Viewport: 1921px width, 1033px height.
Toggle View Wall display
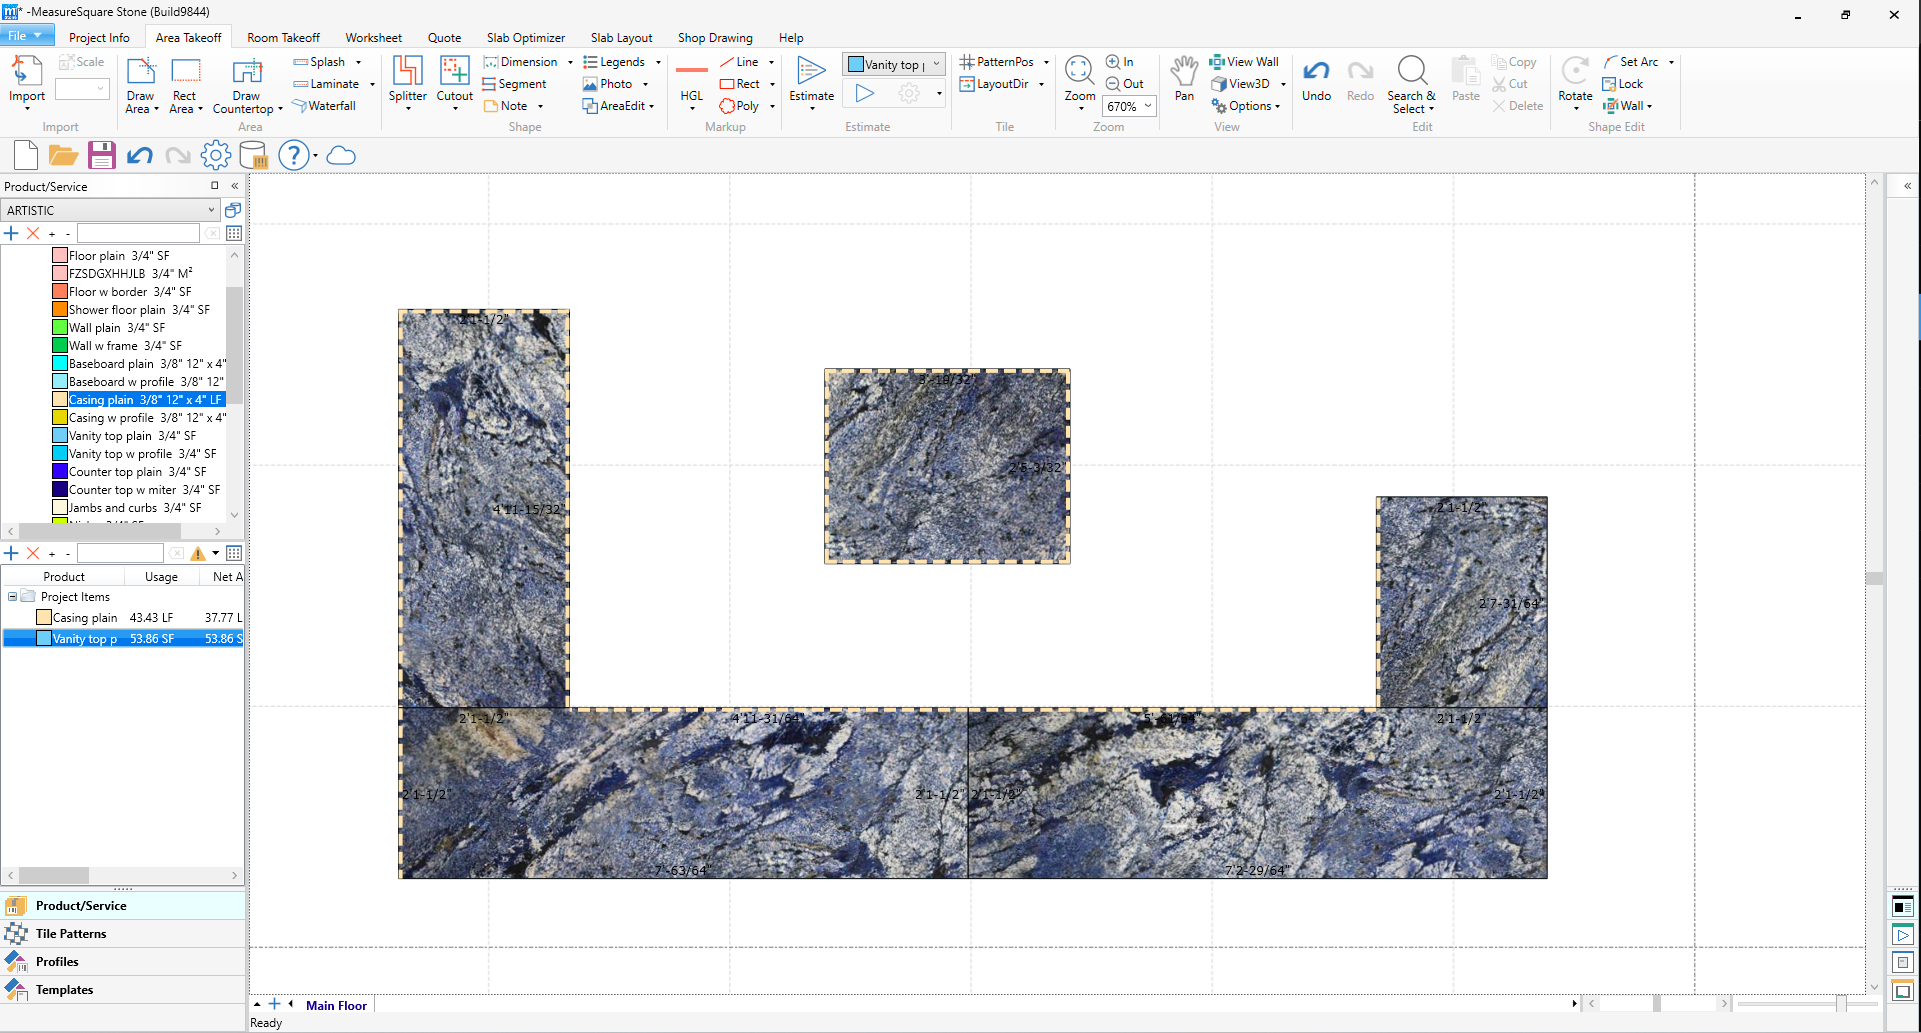1244,62
